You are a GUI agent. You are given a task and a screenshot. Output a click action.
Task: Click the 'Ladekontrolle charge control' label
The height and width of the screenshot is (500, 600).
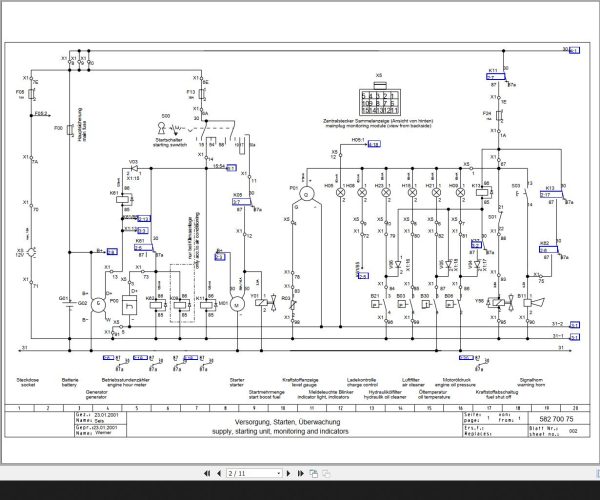(x=362, y=382)
